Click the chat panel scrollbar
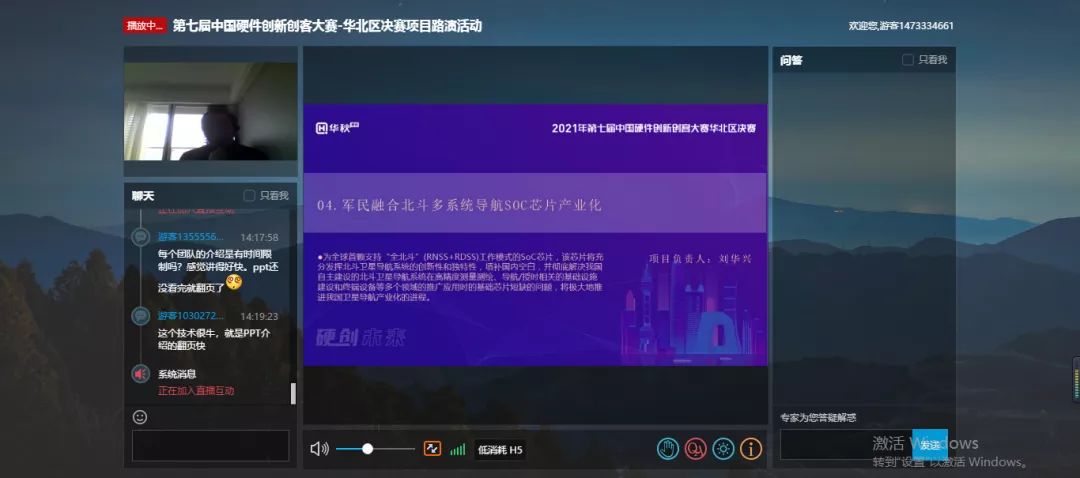This screenshot has width=1080, height=478. (293, 393)
